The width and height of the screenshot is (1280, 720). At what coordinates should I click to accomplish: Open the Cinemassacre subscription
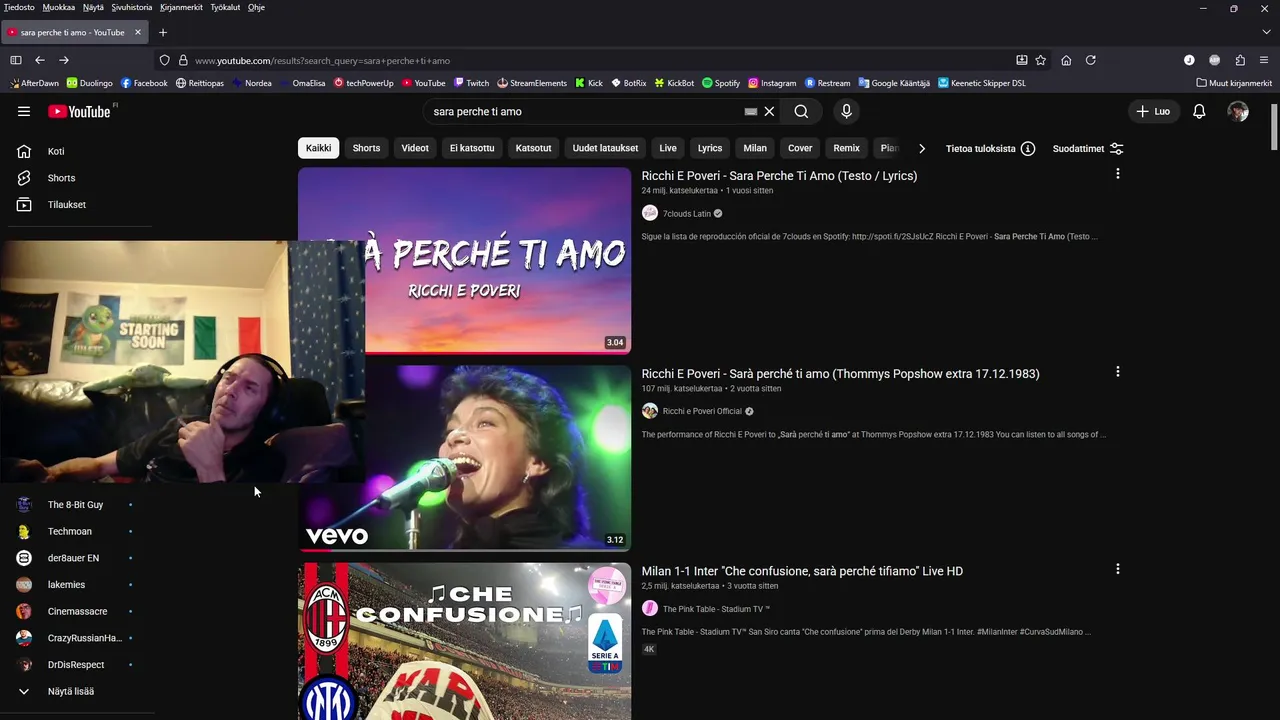click(x=76, y=611)
